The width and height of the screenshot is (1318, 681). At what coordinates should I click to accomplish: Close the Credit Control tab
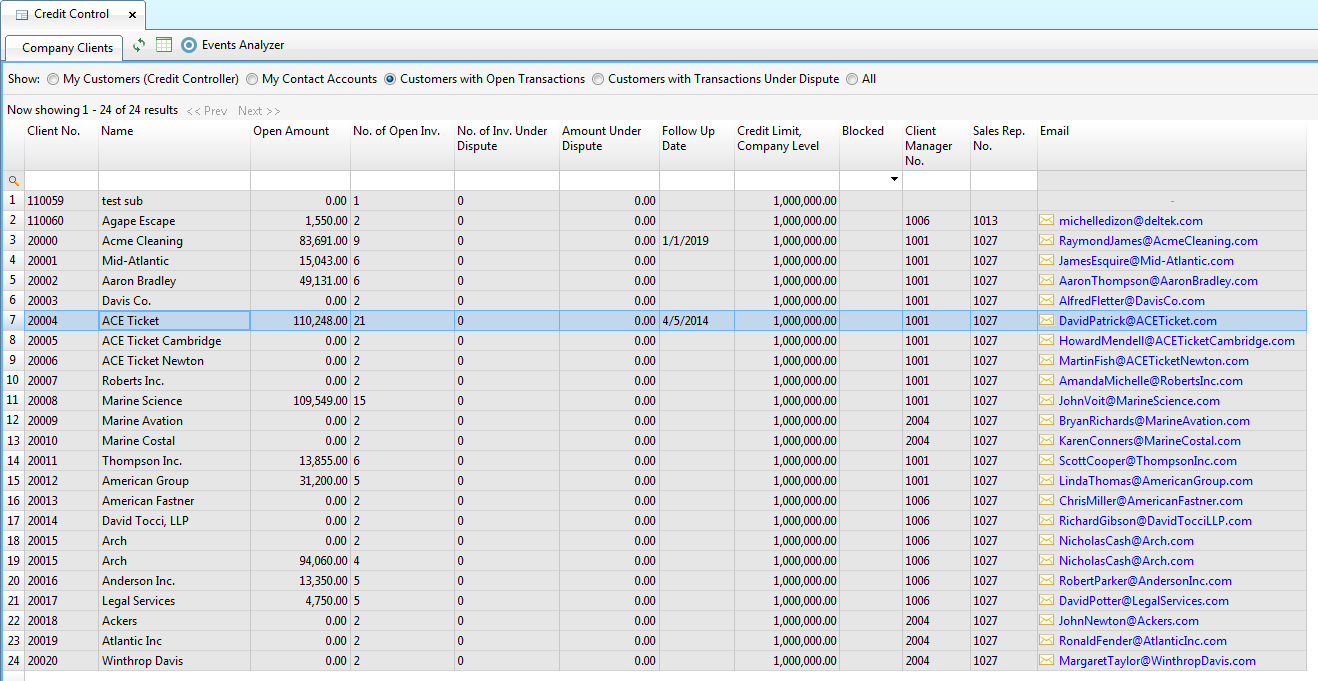[134, 15]
